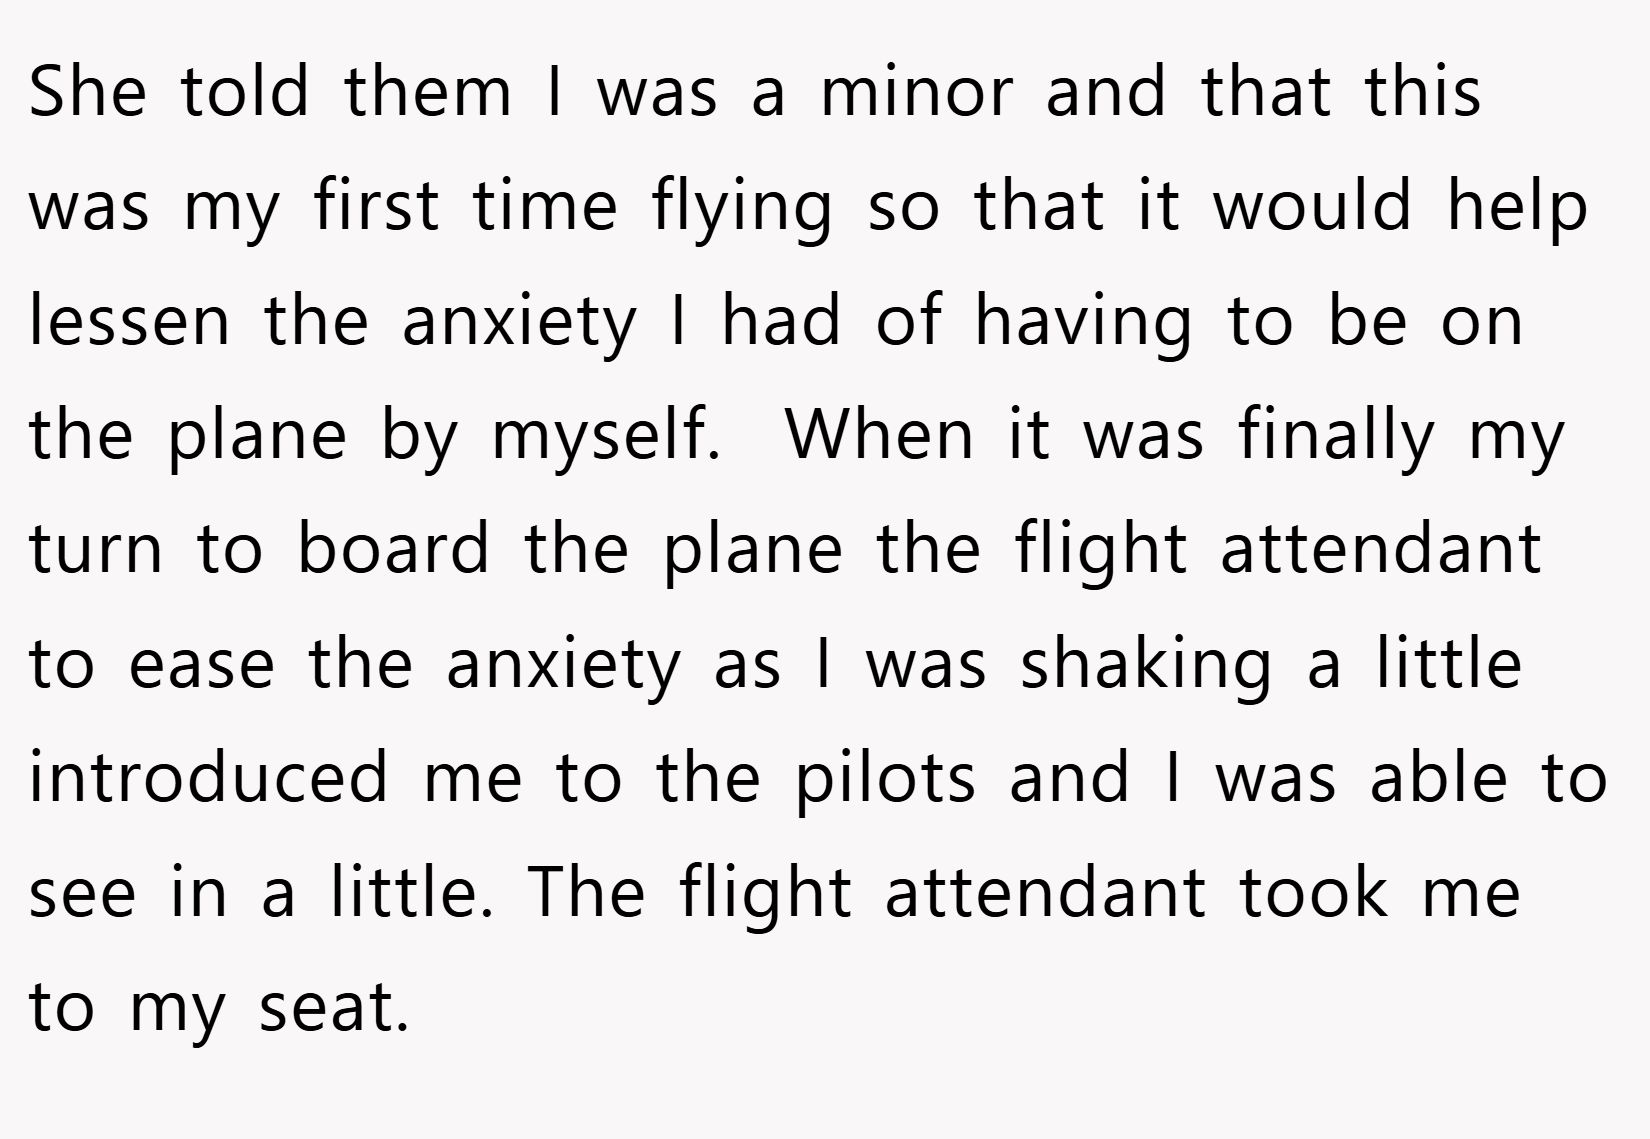Click the word "seat." ending the paragraph

(335, 1007)
